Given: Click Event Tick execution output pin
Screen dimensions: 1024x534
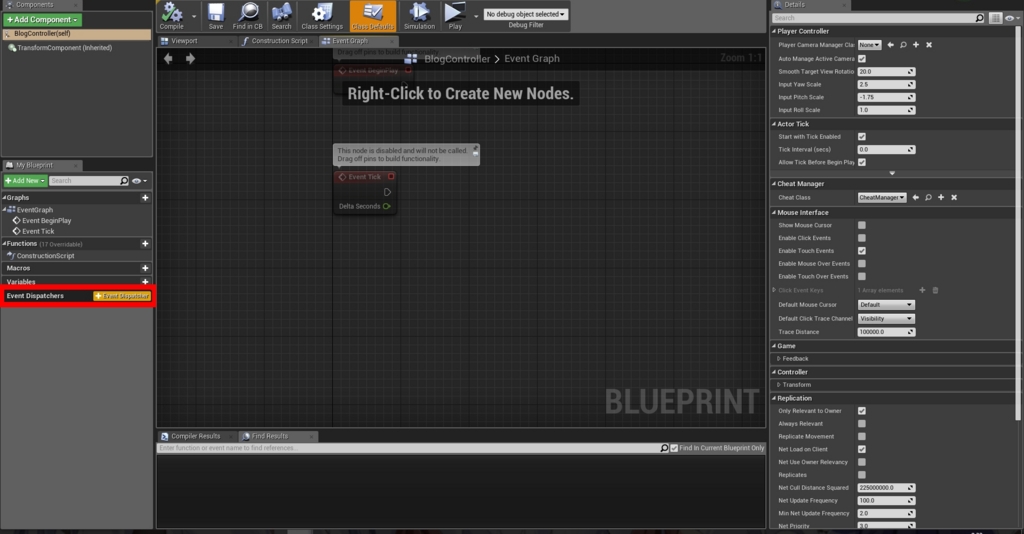Looking at the screenshot, I should coord(387,192).
